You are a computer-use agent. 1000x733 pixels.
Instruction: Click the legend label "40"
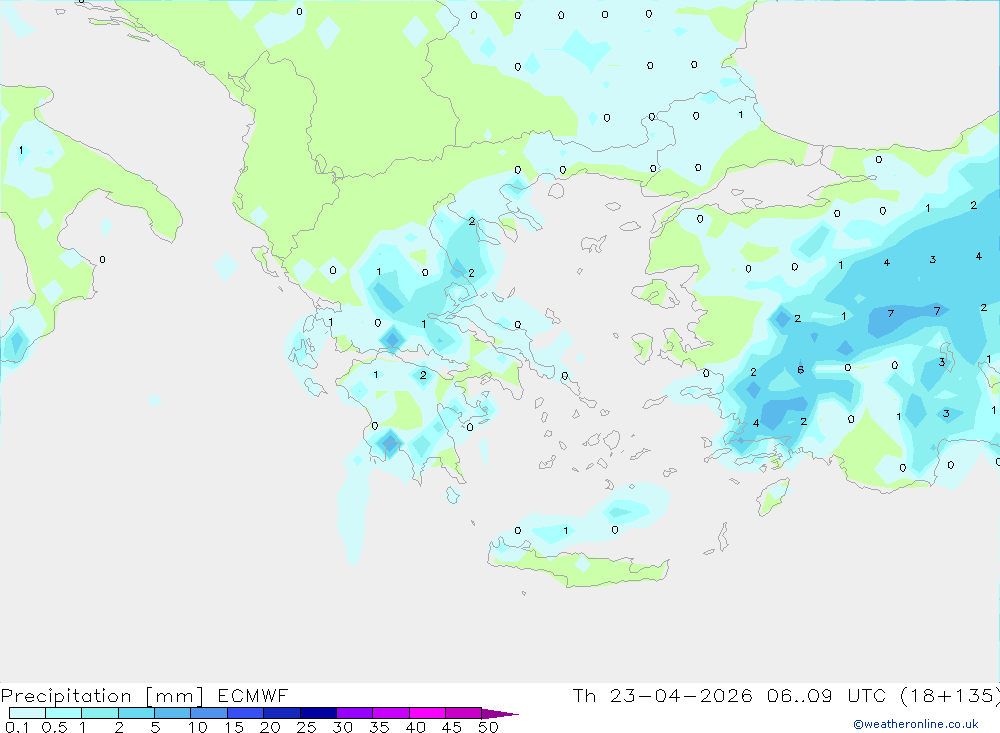(x=415, y=727)
